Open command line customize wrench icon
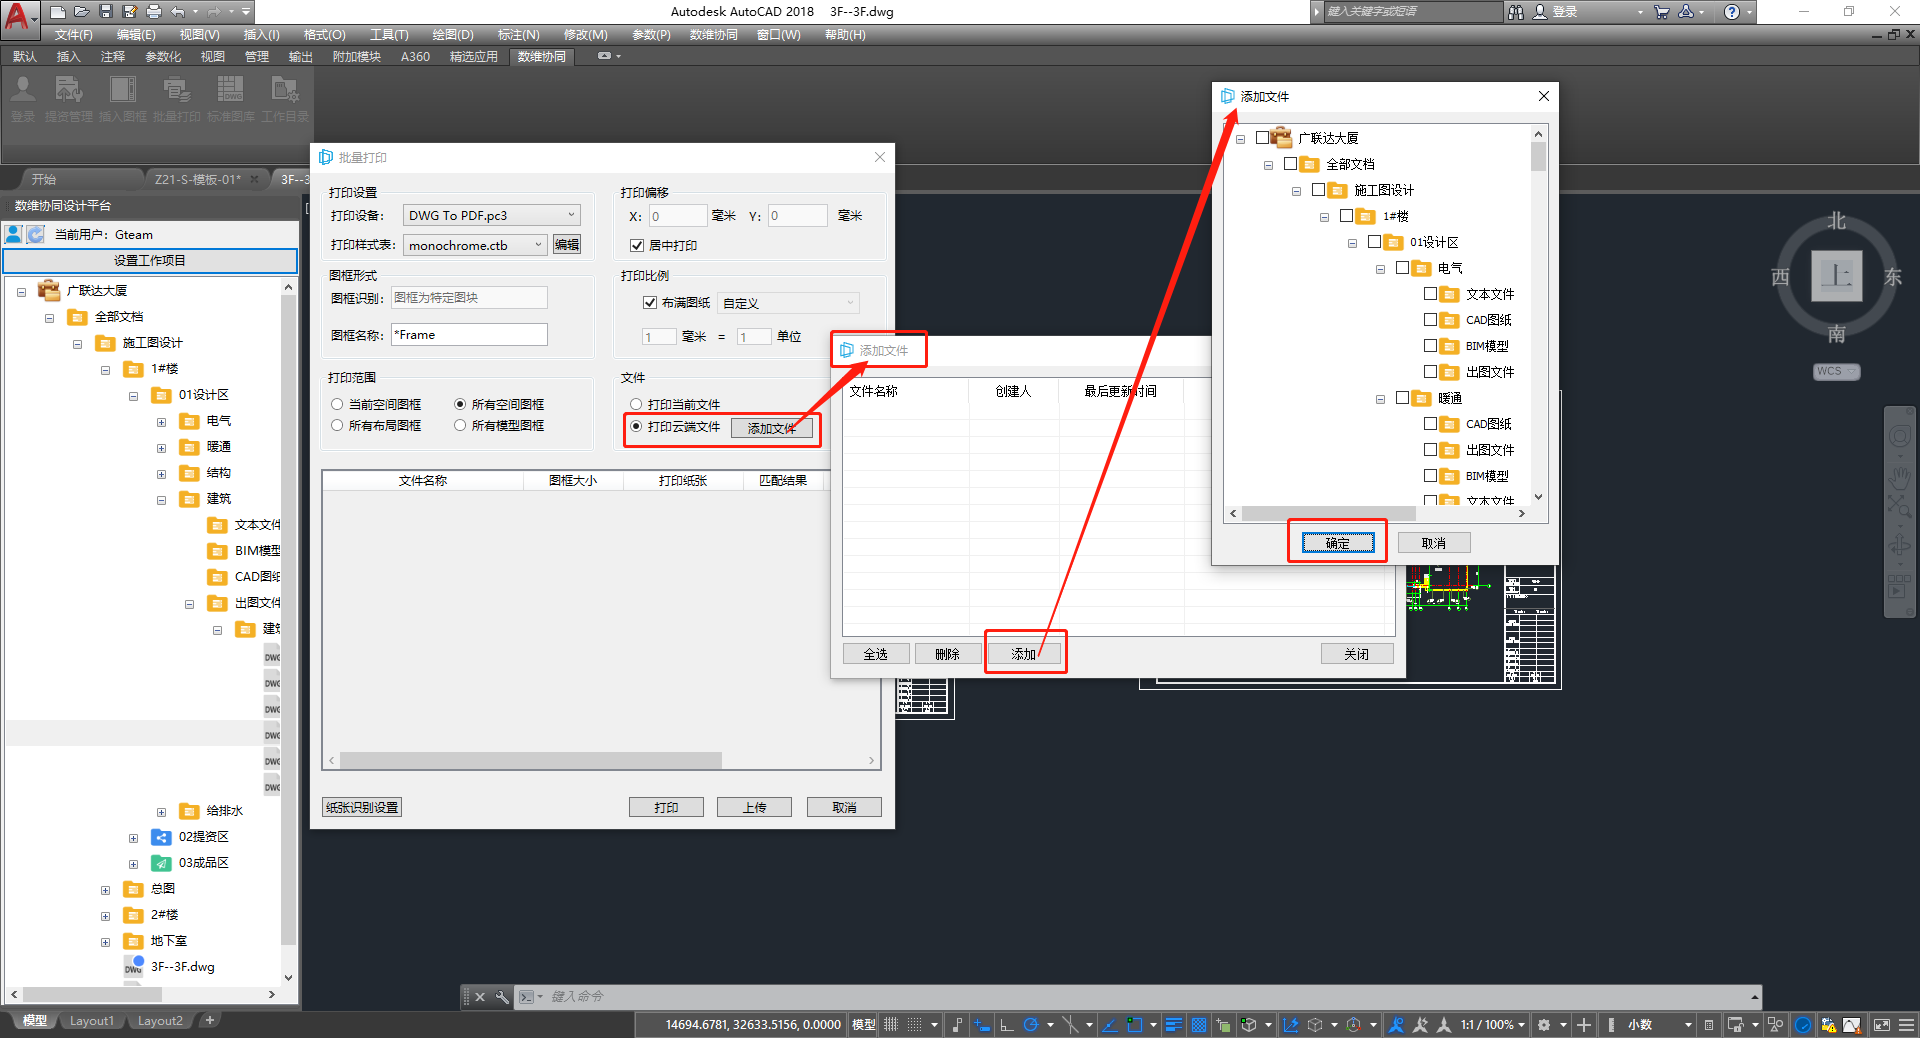Viewport: 1920px width, 1038px height. (x=502, y=996)
